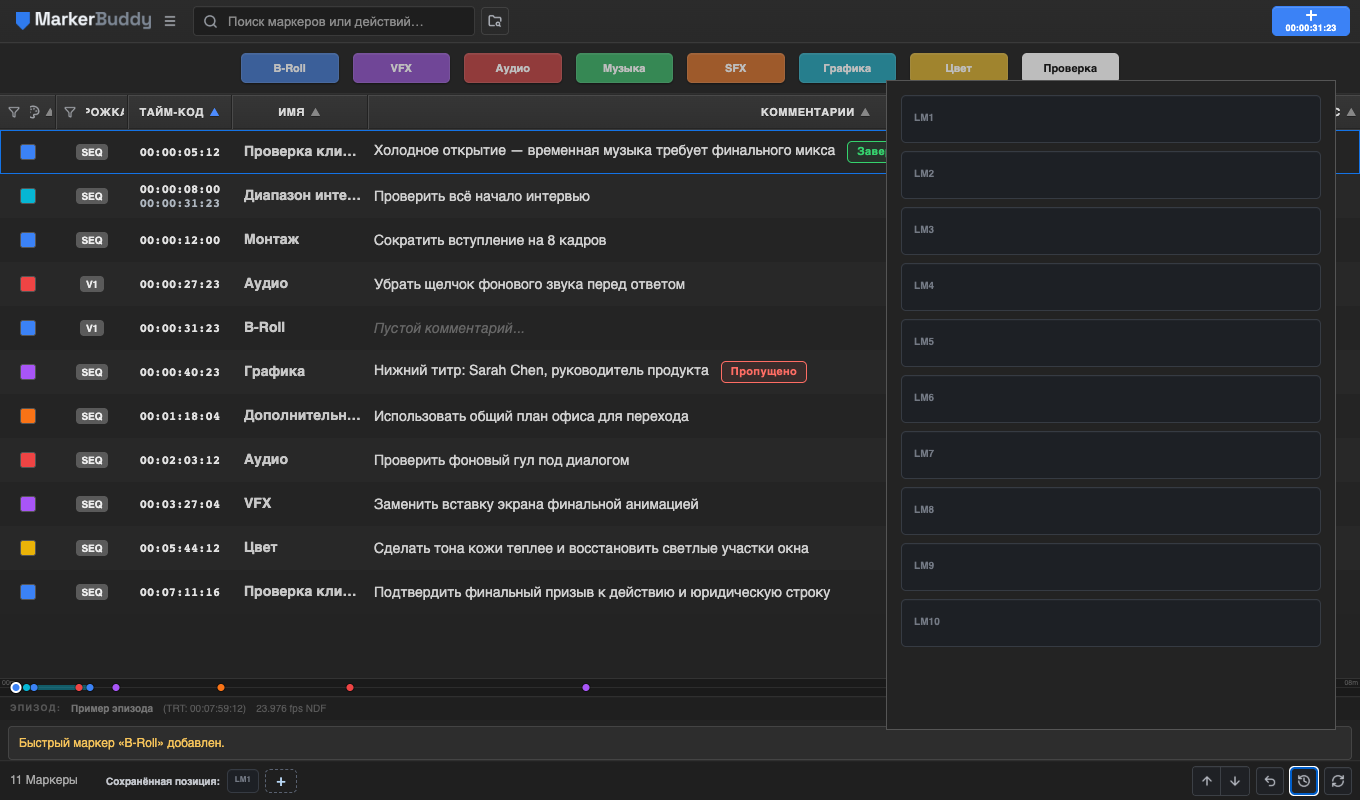Add a Музыка quick marker

click(624, 68)
